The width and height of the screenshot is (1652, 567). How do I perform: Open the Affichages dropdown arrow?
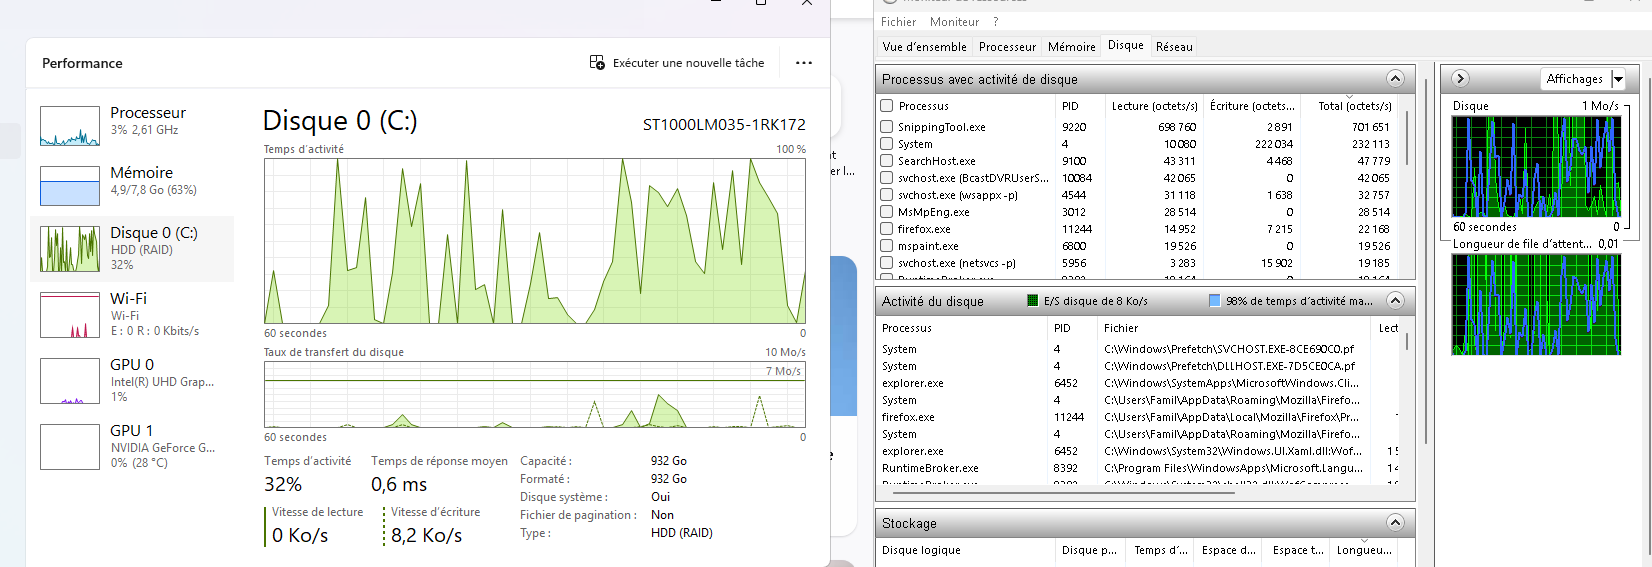[x=1619, y=79]
